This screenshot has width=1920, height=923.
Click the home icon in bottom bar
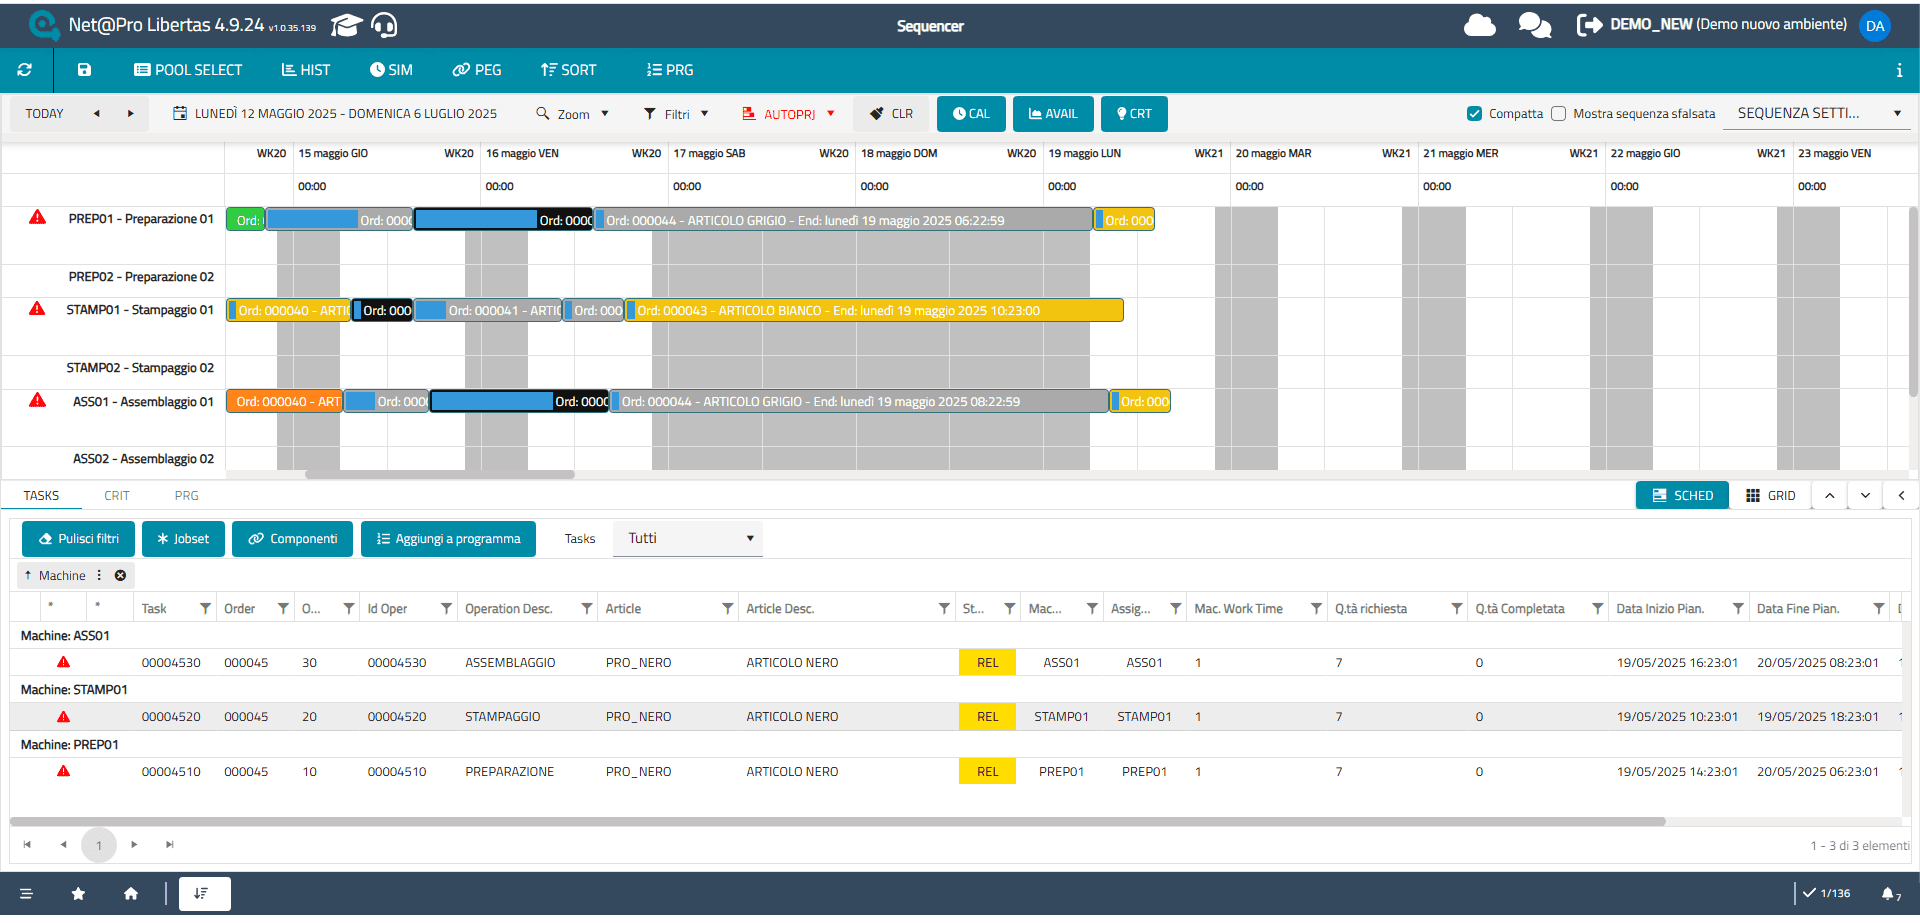(x=131, y=894)
